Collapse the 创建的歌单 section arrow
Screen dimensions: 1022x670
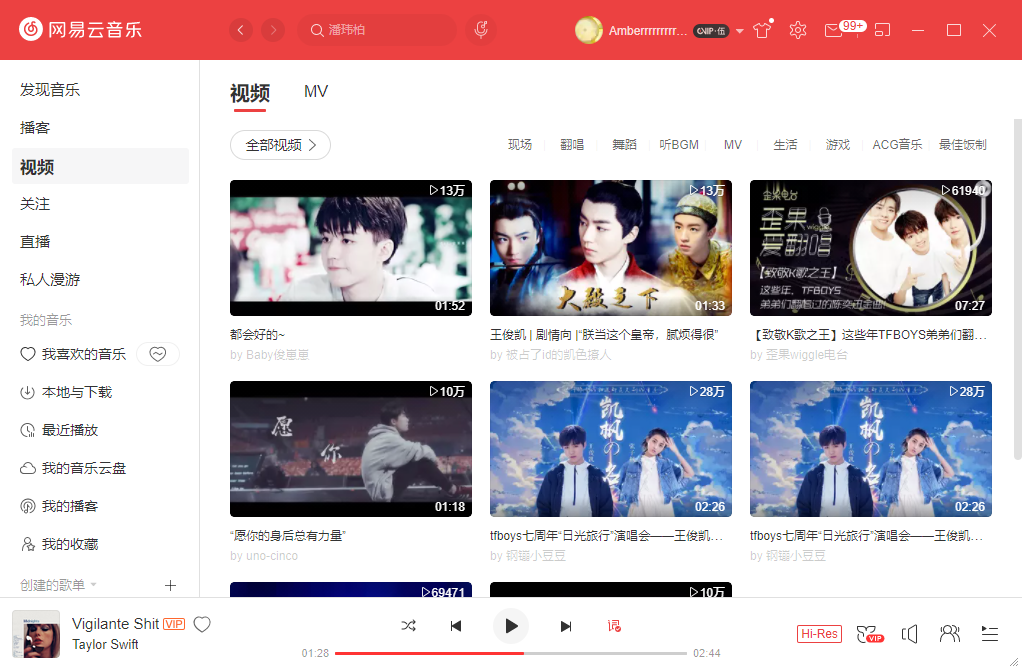pyautogui.click(x=93, y=585)
